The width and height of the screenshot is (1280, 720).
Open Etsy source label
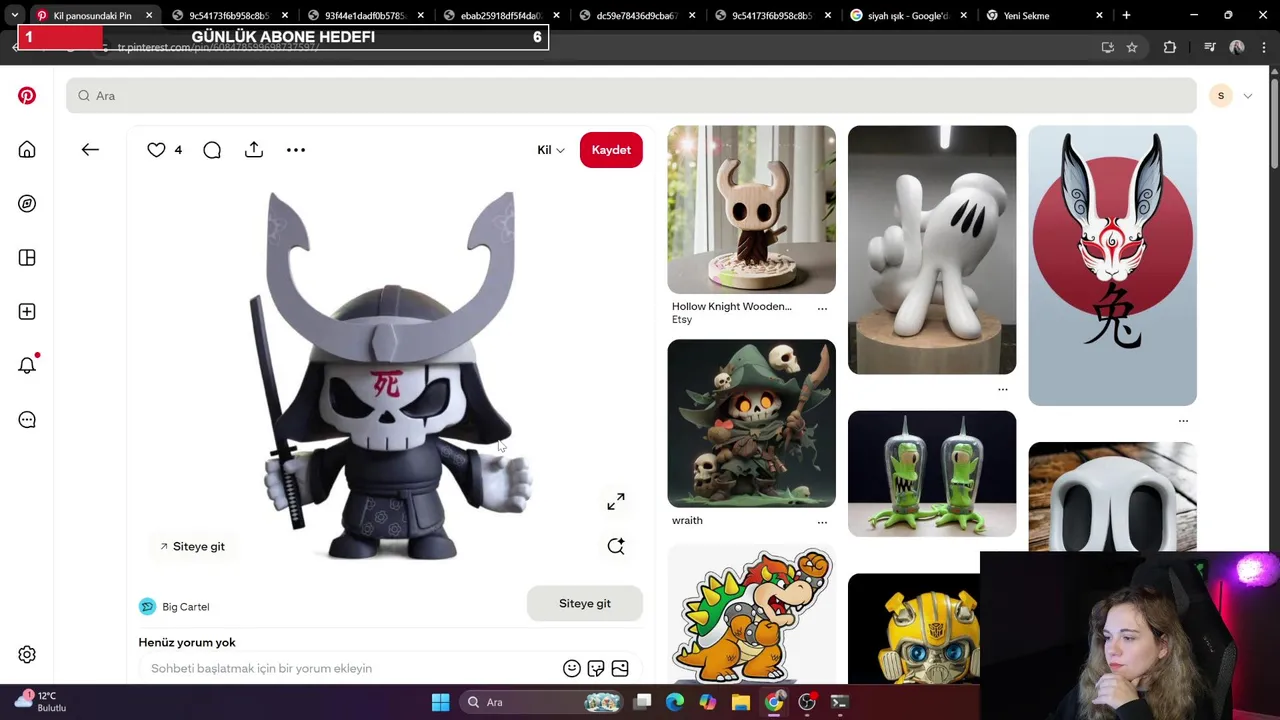tap(682, 320)
